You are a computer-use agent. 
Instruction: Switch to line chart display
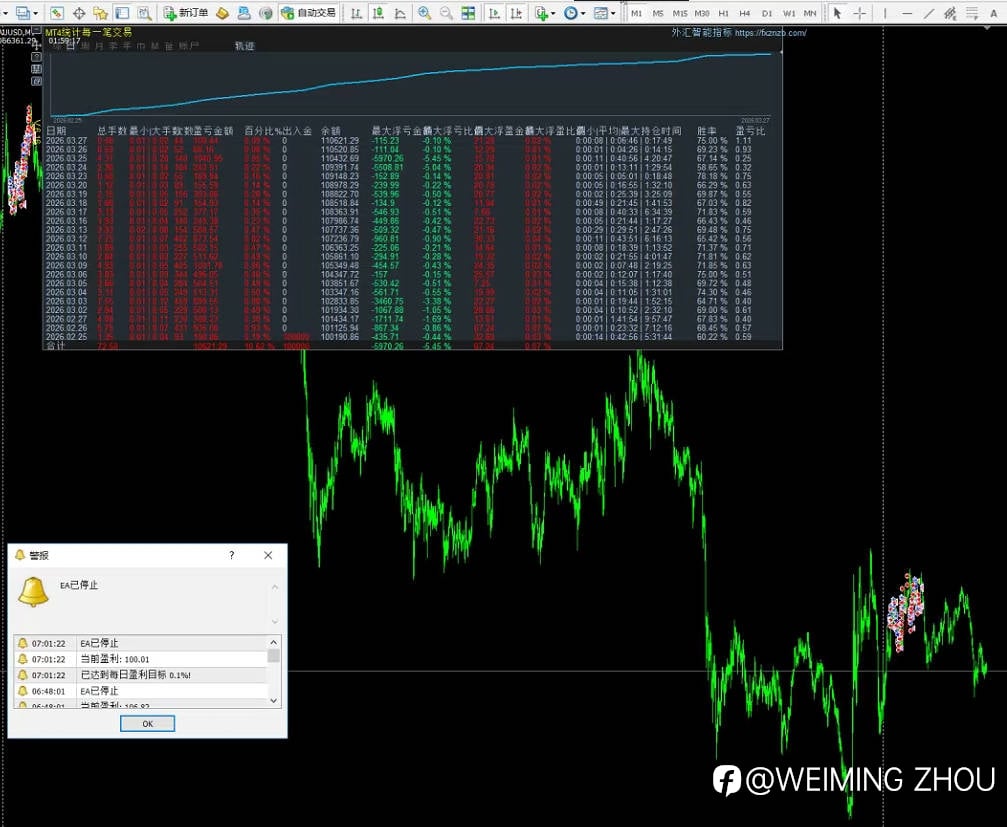[x=400, y=13]
